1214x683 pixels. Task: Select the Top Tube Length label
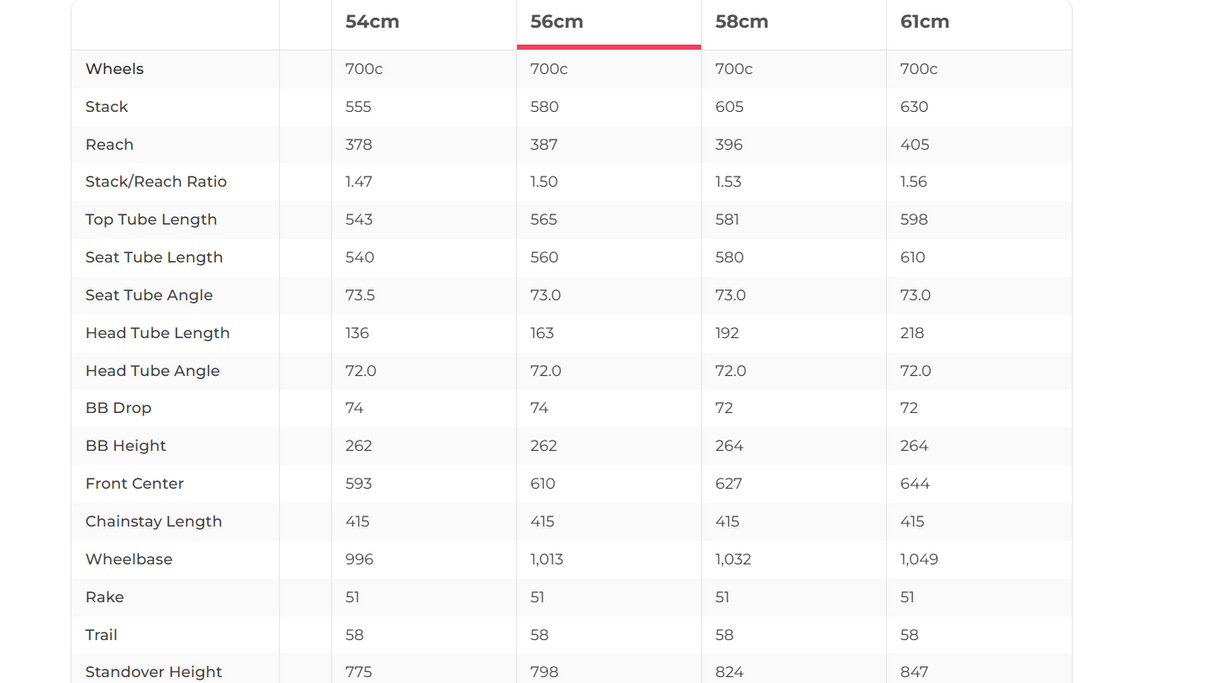[x=151, y=220]
